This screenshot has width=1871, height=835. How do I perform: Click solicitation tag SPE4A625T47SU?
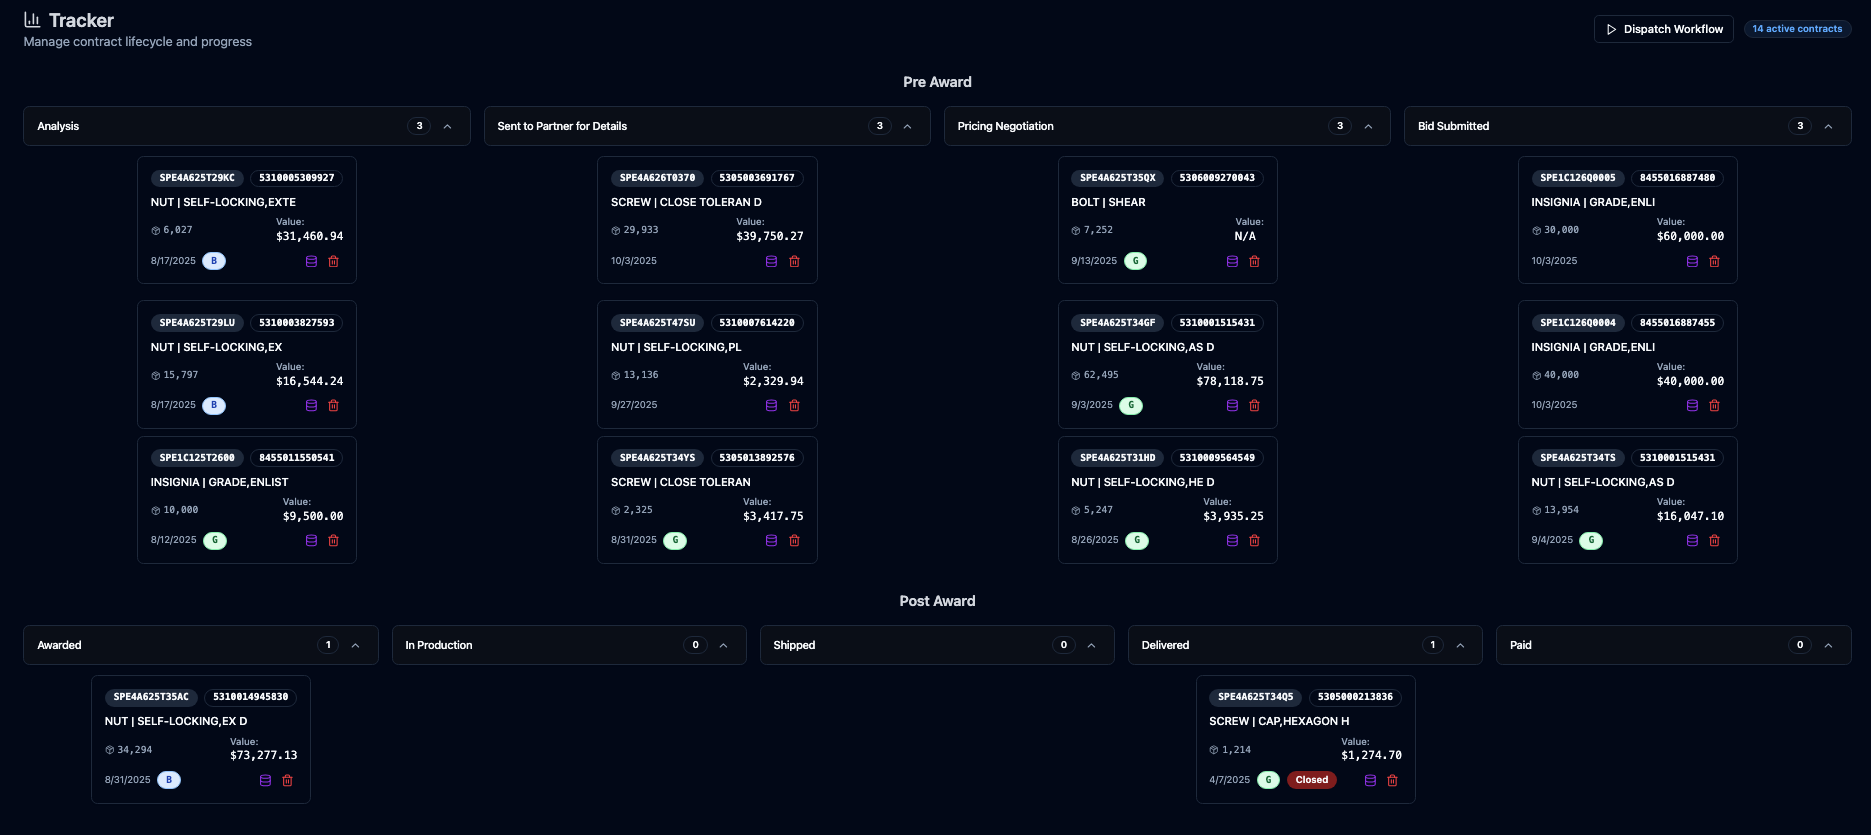[x=657, y=323]
